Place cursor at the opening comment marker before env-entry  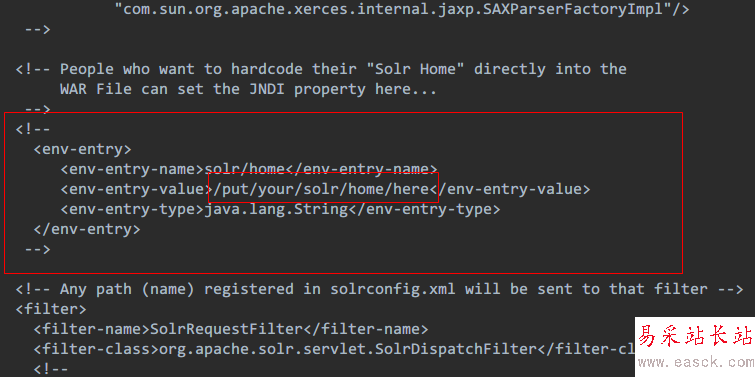click(x=33, y=129)
